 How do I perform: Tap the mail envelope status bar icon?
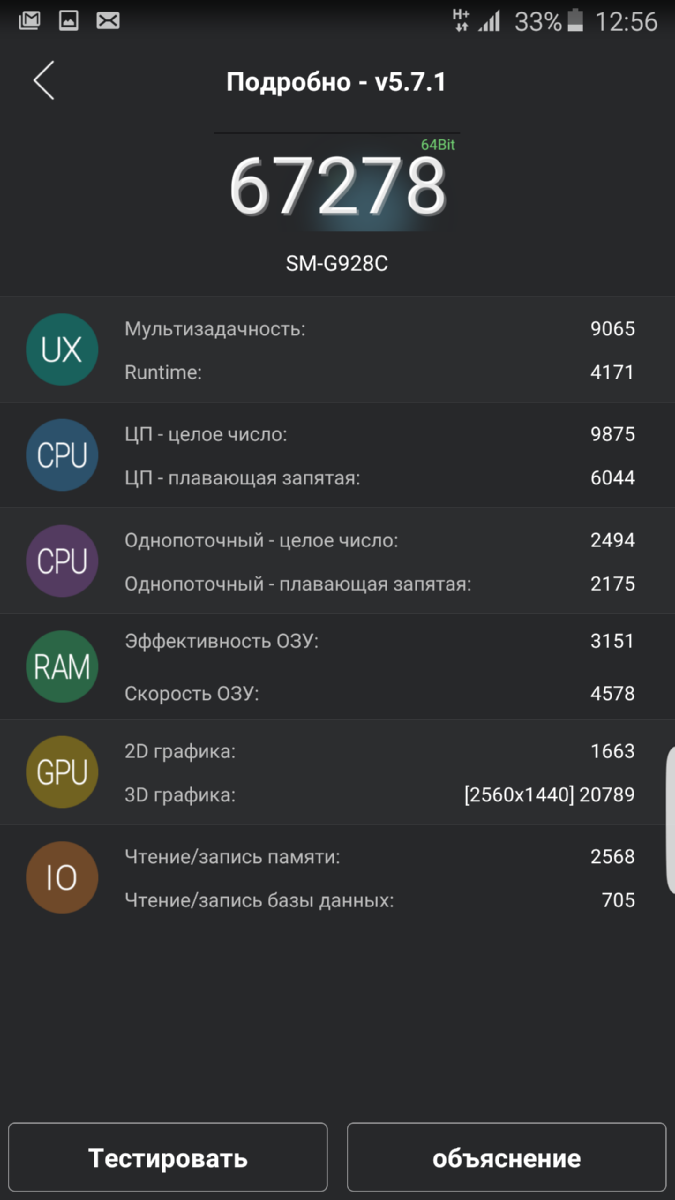108,20
